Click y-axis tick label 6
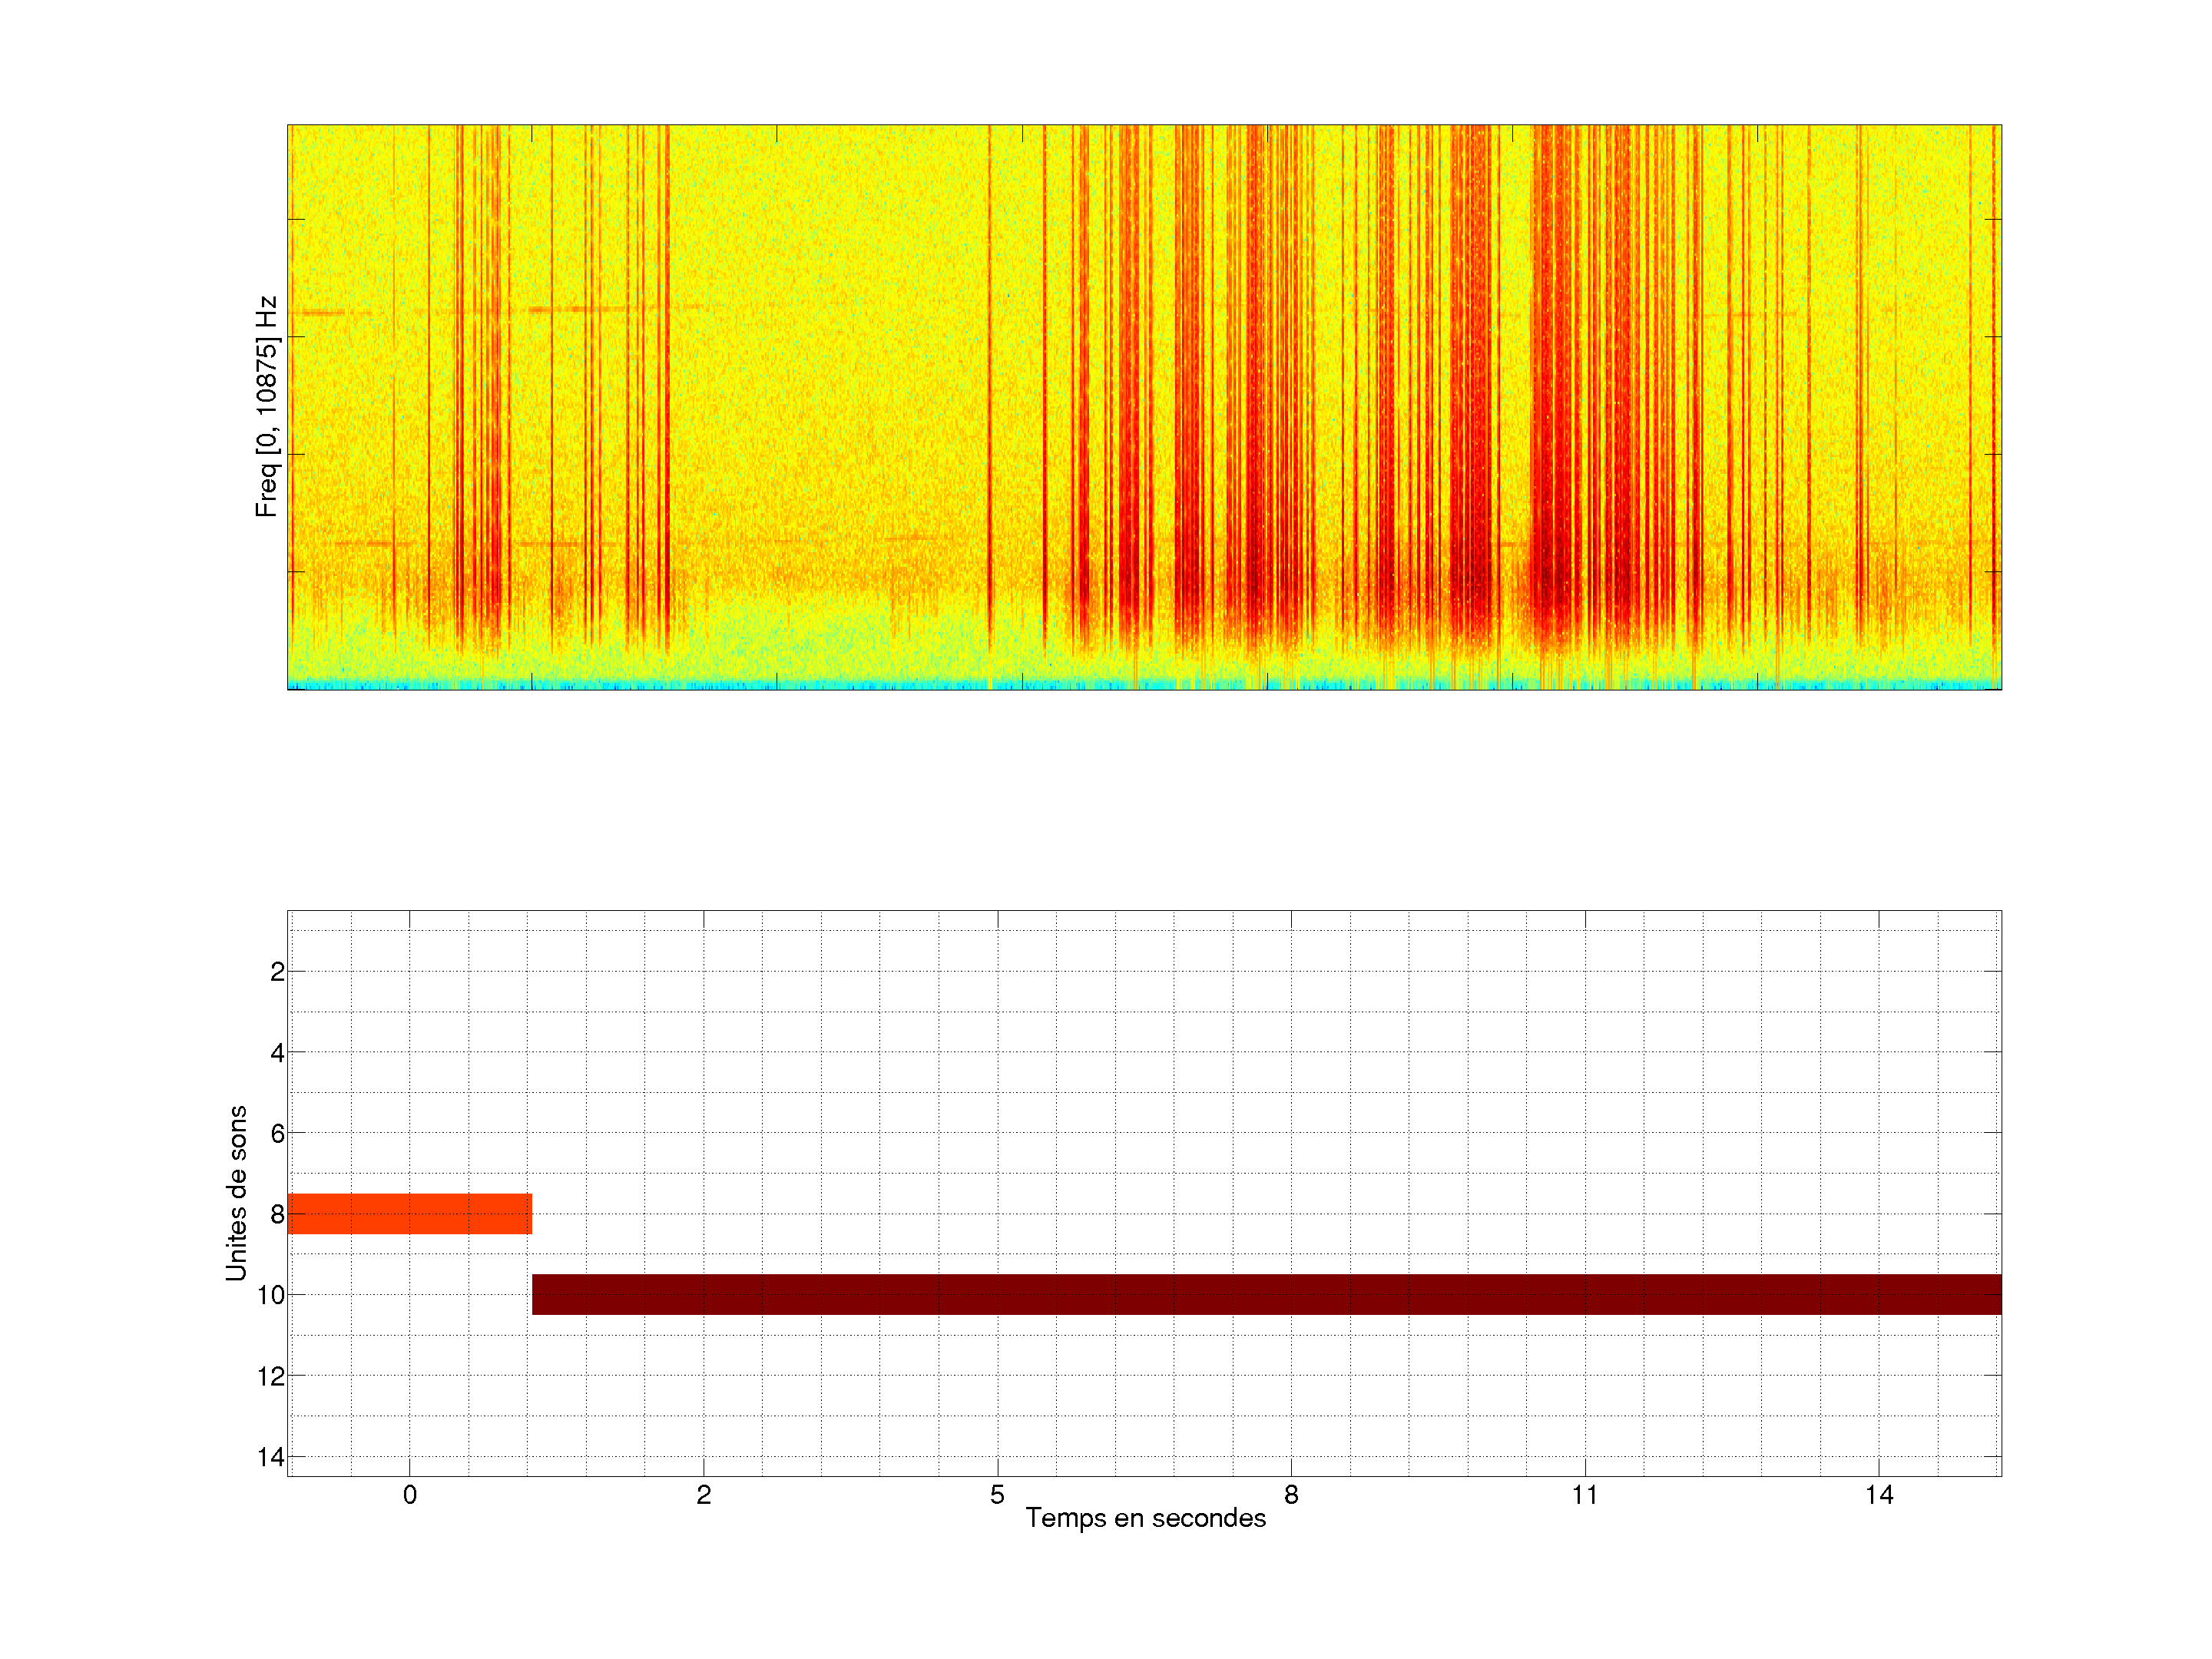The width and height of the screenshot is (2212, 1659). point(277,1134)
